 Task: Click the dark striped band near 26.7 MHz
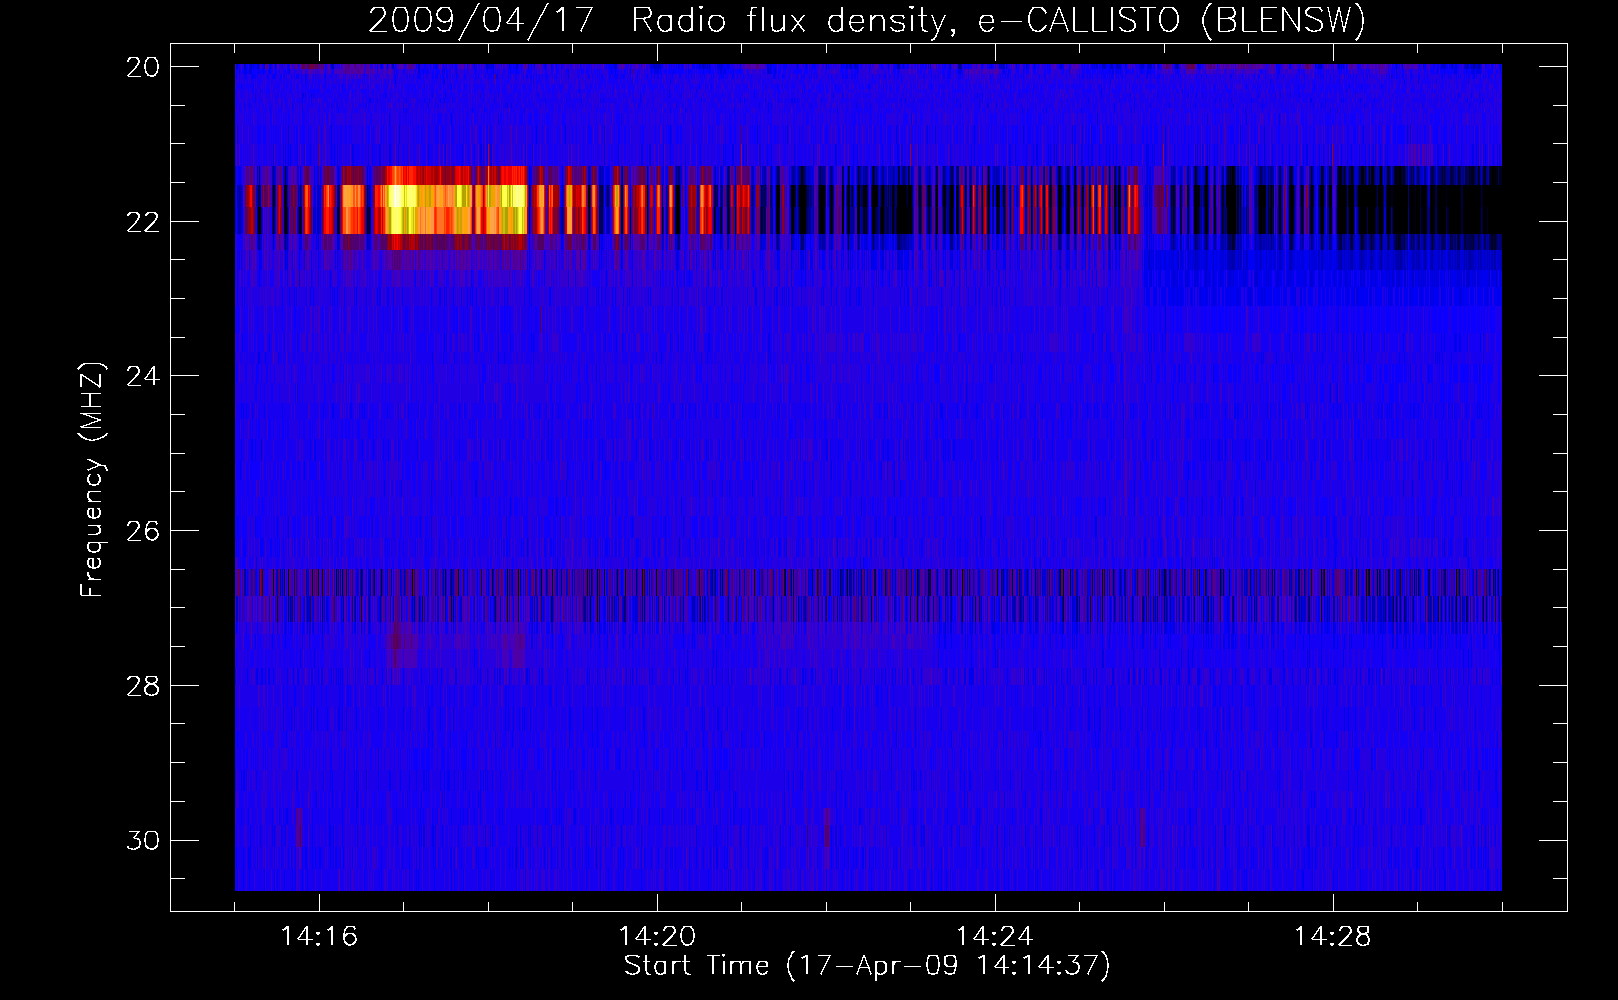point(868,596)
